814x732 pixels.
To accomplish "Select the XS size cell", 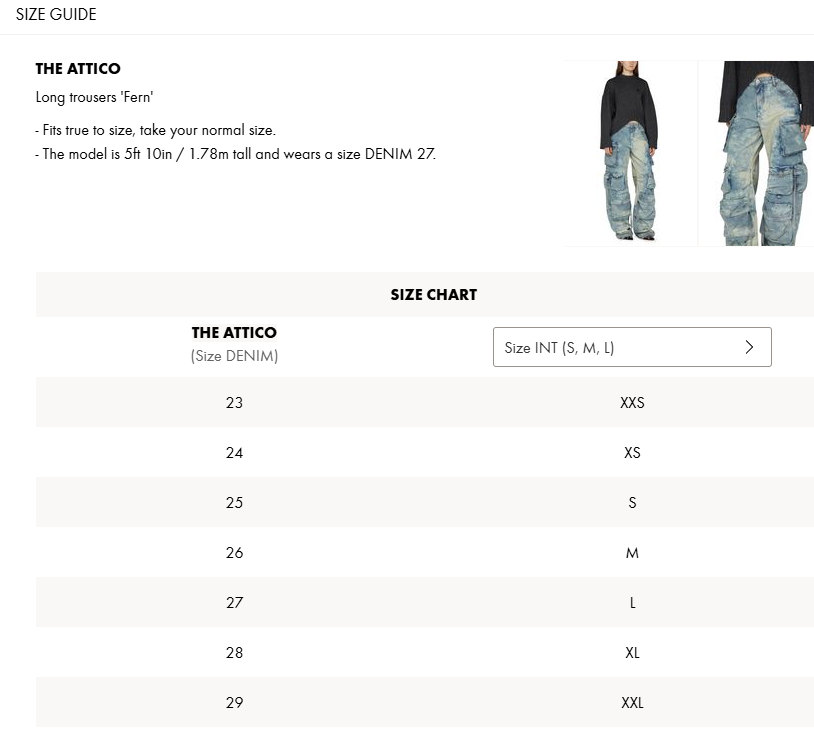I will [632, 453].
